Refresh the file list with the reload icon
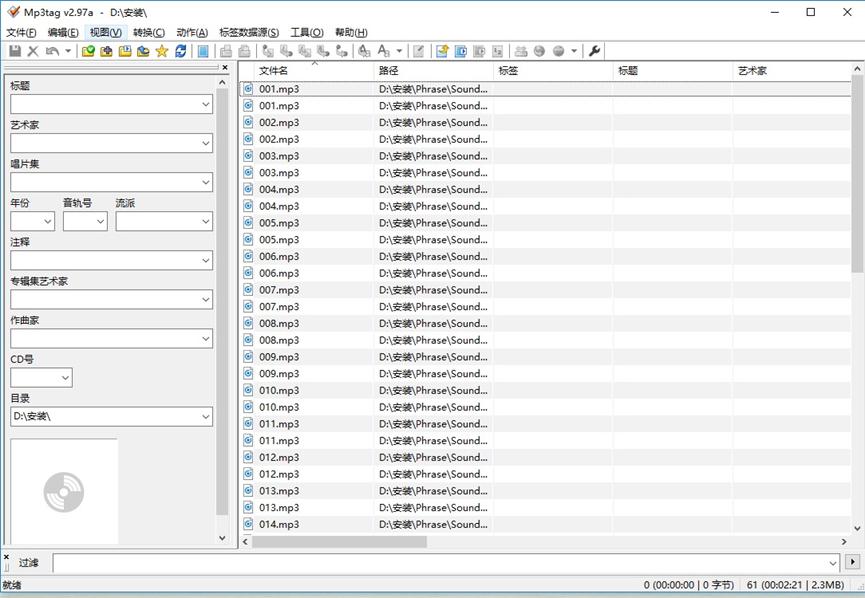Screen dimensions: 865x598 point(180,51)
